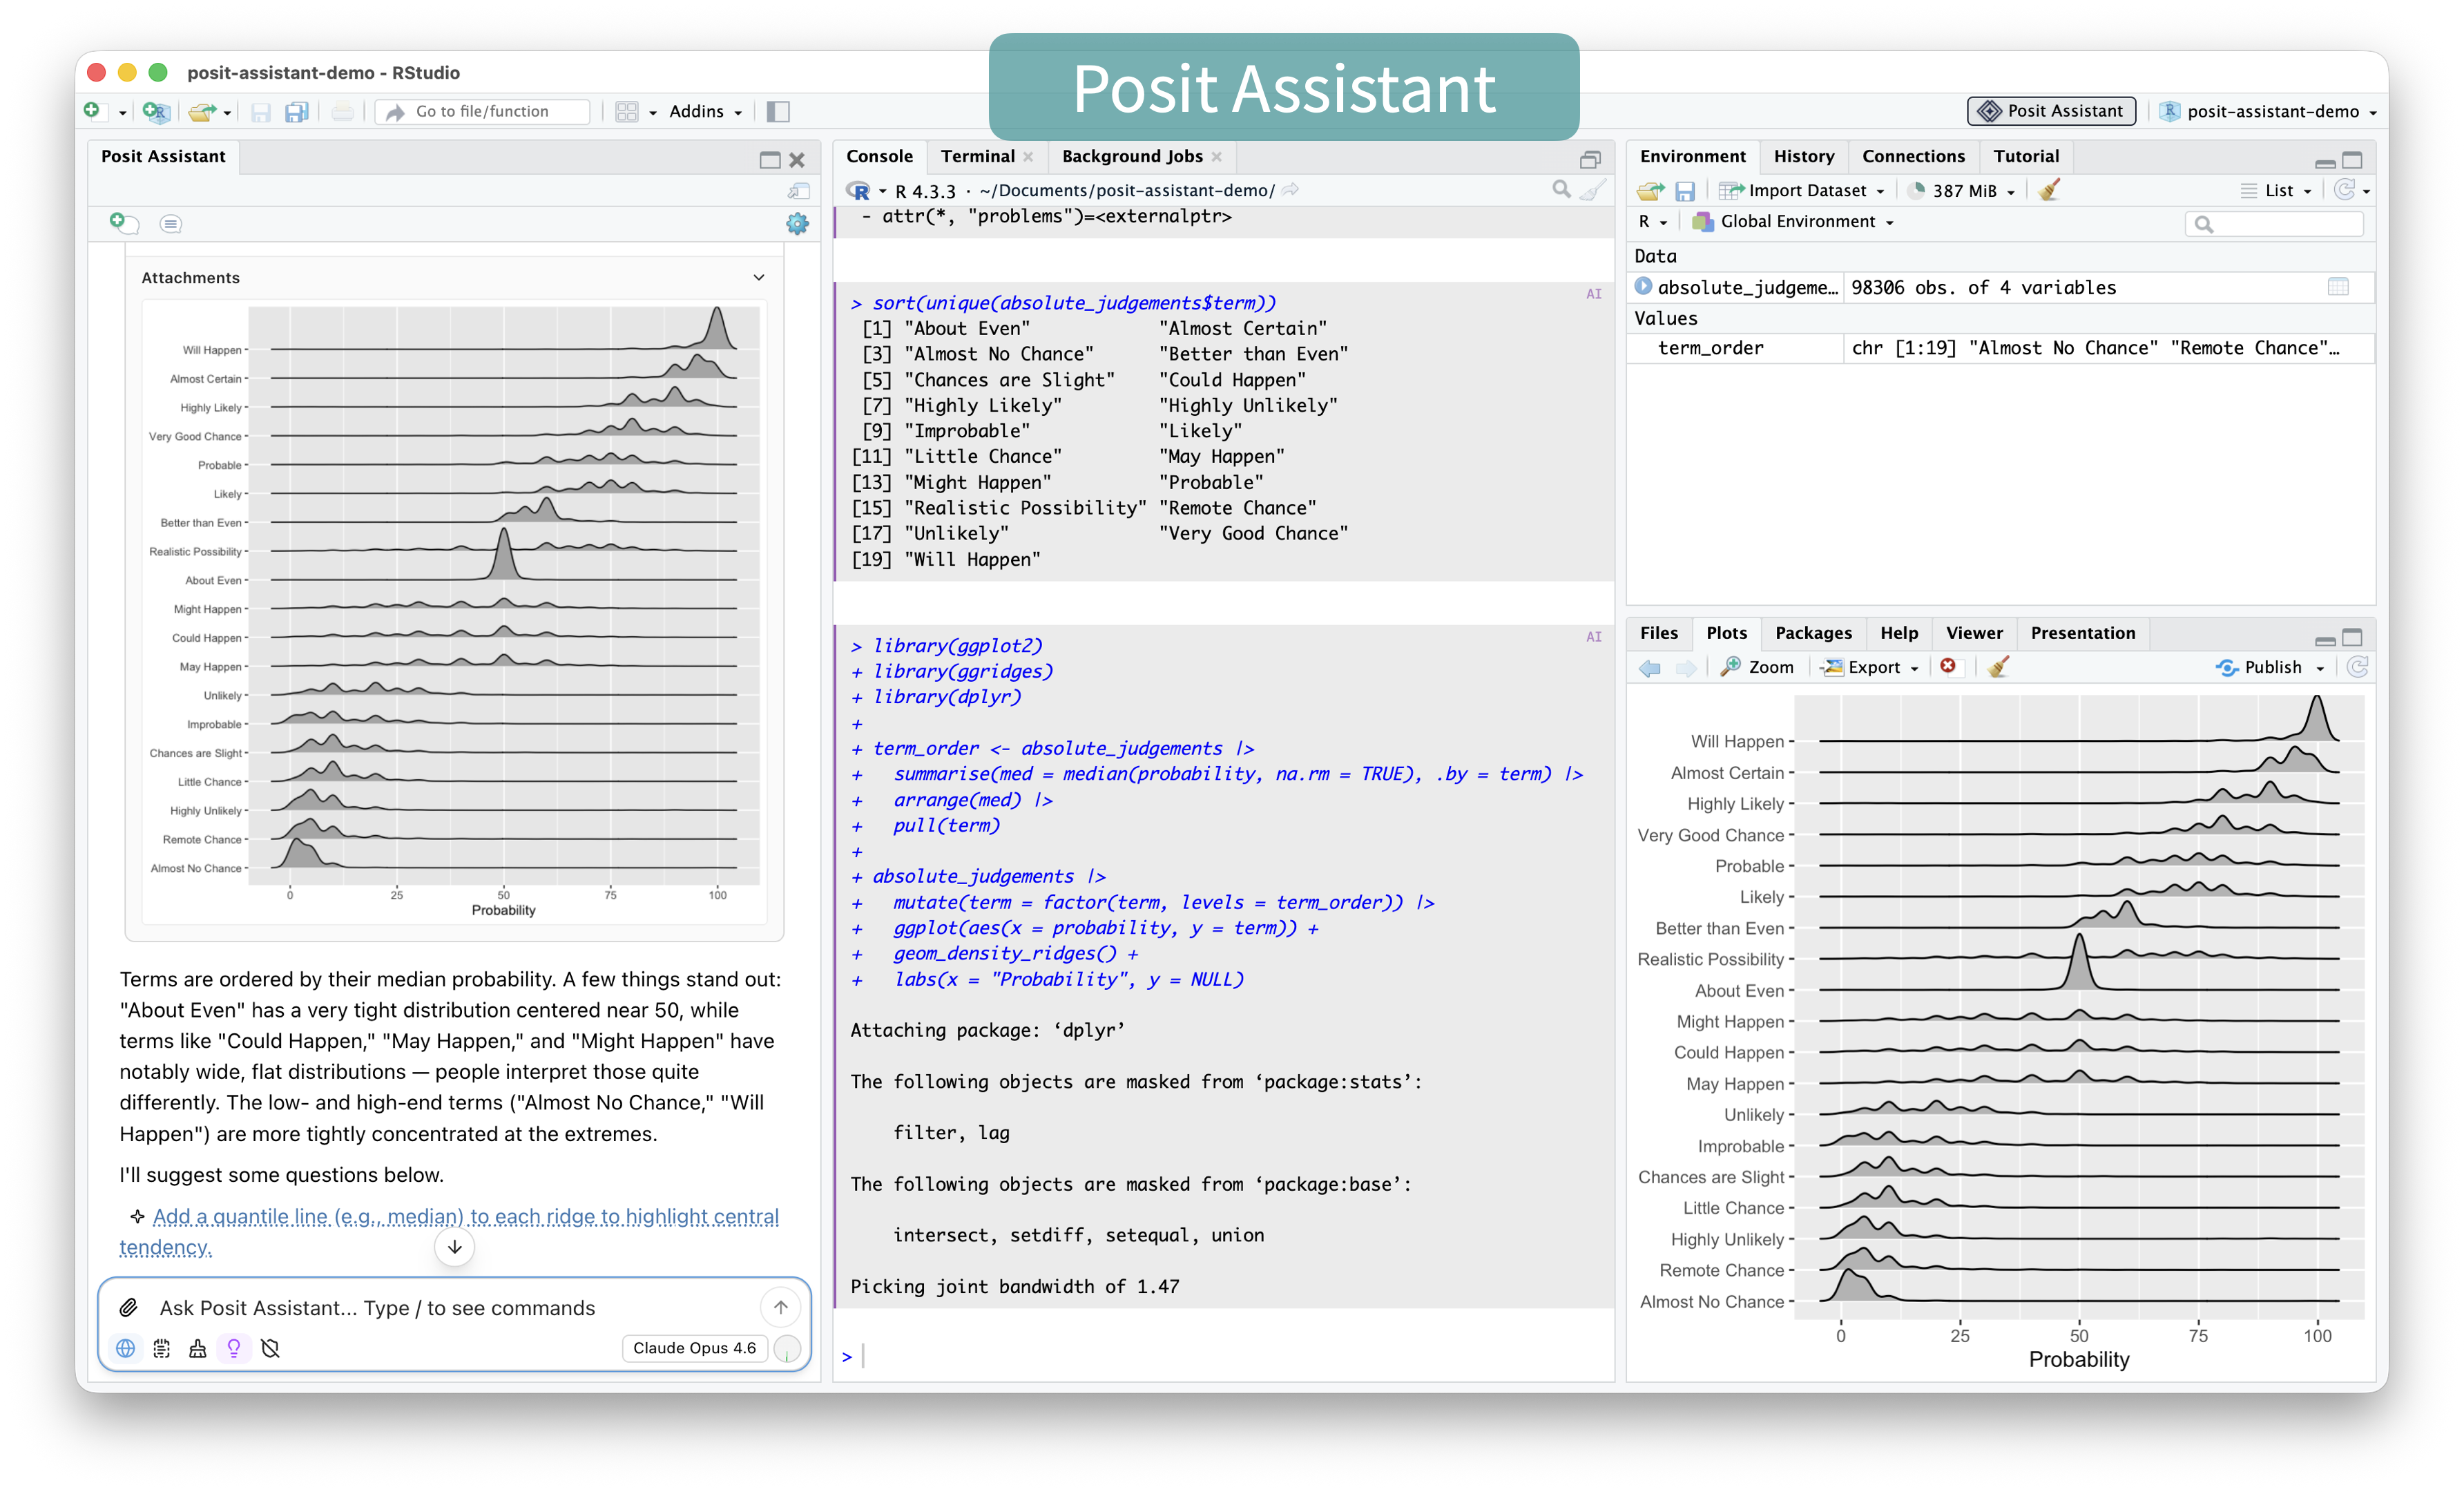This screenshot has height=1492, width=2464.
Task: Go to previous plot arrow
Action: [x=1650, y=667]
